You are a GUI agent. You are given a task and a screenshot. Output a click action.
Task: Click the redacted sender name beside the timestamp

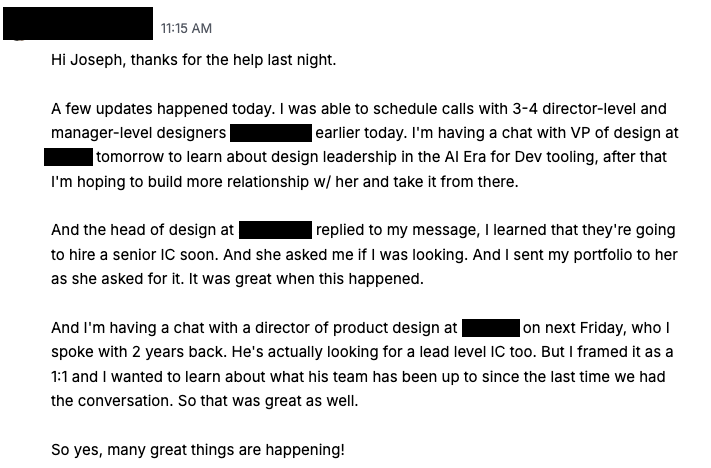tap(78, 23)
